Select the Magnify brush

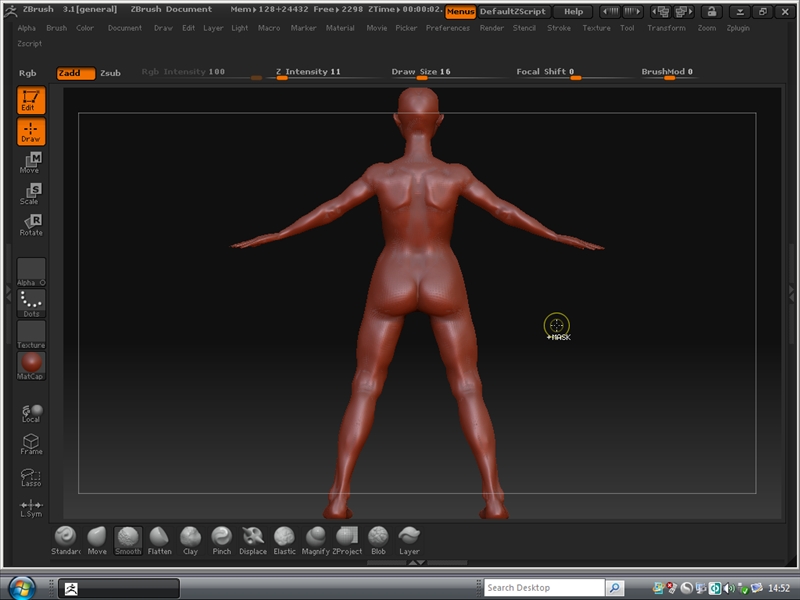pyautogui.click(x=315, y=541)
